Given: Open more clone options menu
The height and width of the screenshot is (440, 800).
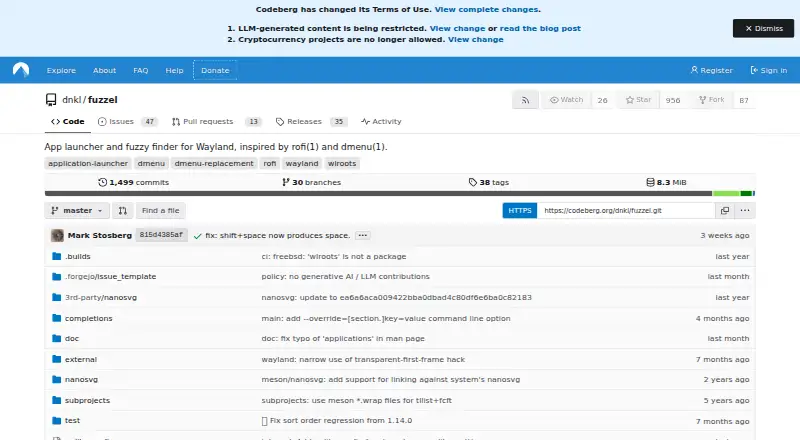Looking at the screenshot, I should (745, 210).
